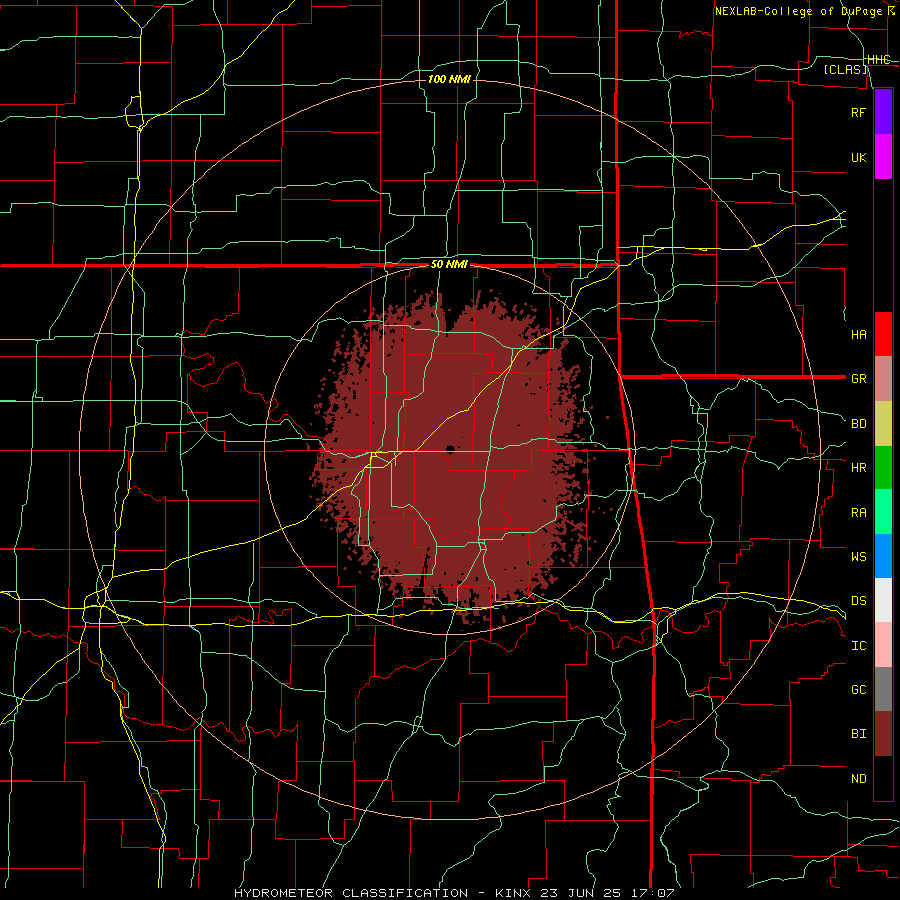Select the "BD" legend label
Image resolution: width=900 pixels, height=900 pixels.
point(858,424)
